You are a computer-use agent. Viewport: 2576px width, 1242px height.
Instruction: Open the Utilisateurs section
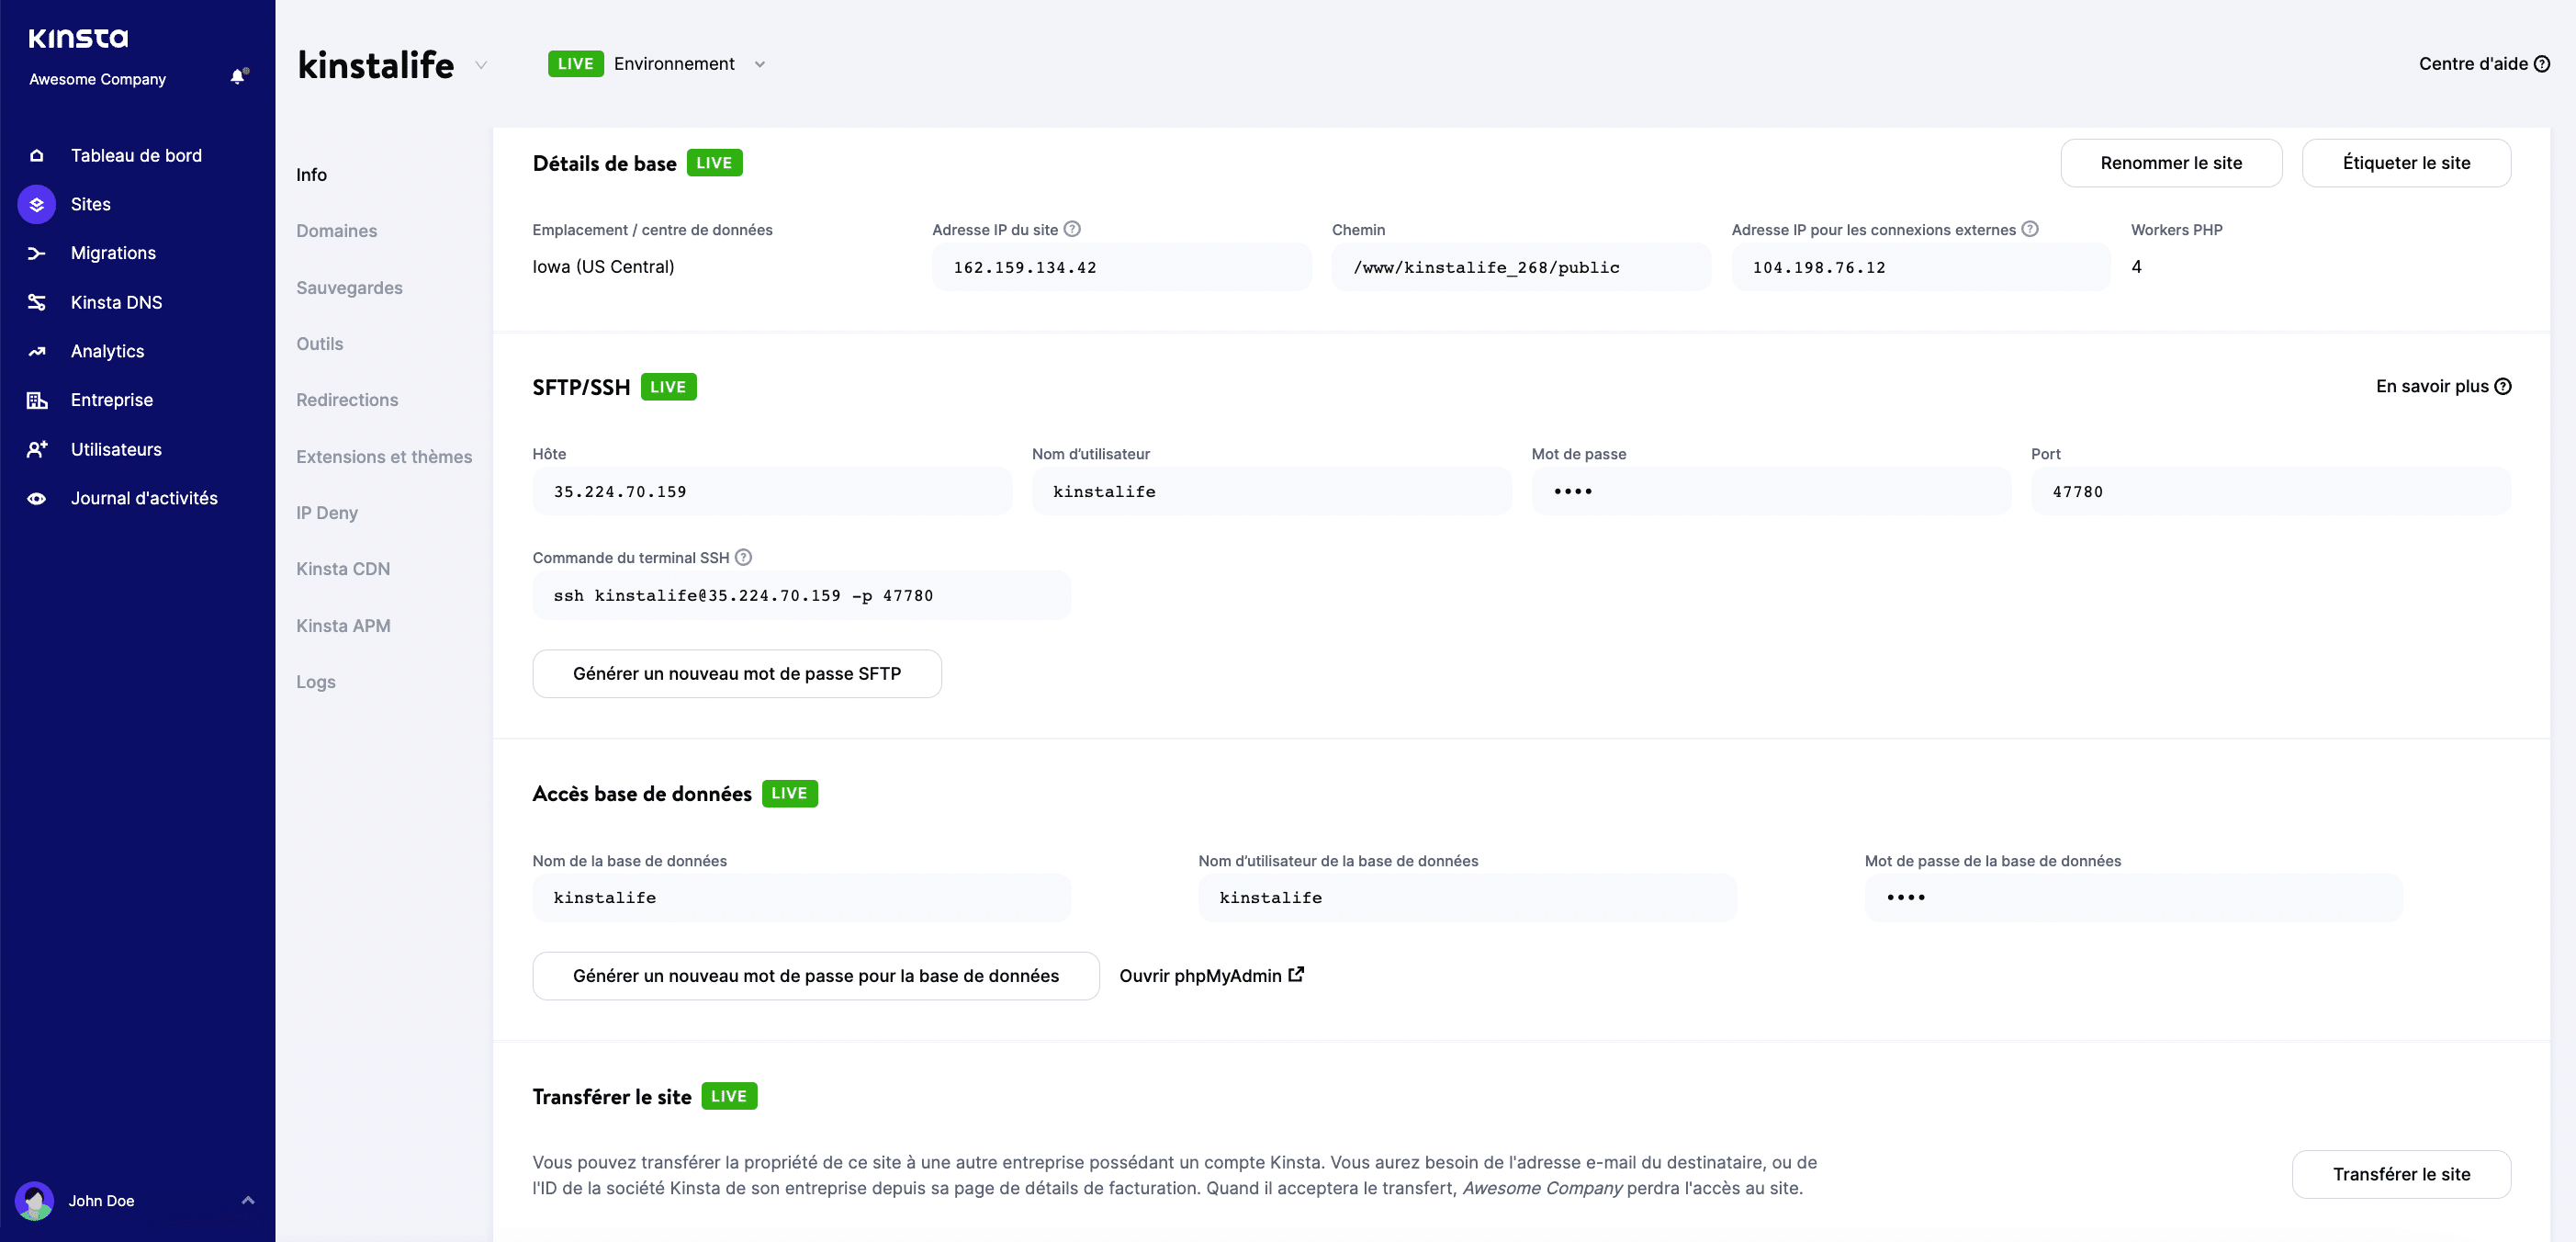pyautogui.click(x=115, y=448)
